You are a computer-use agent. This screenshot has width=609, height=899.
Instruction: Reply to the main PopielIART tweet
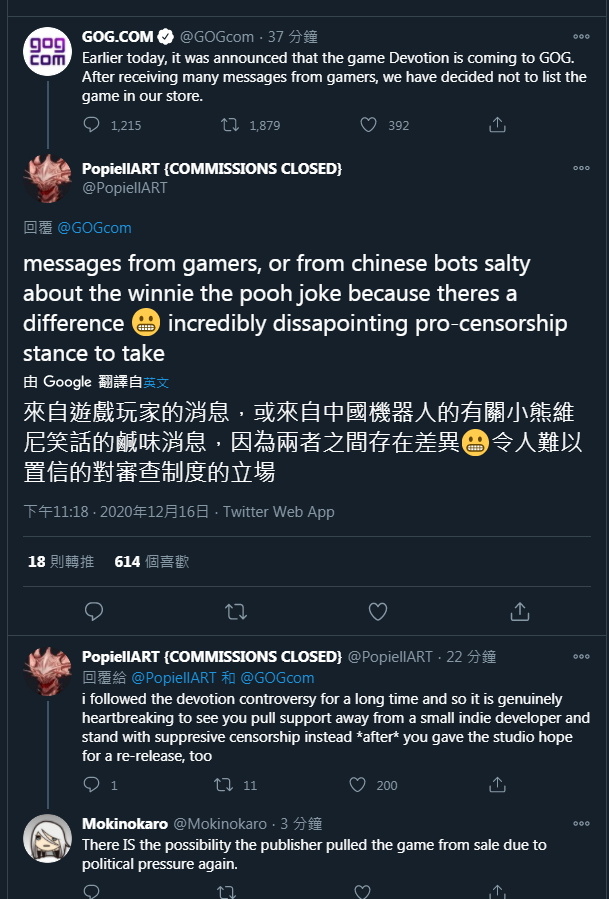(x=94, y=612)
